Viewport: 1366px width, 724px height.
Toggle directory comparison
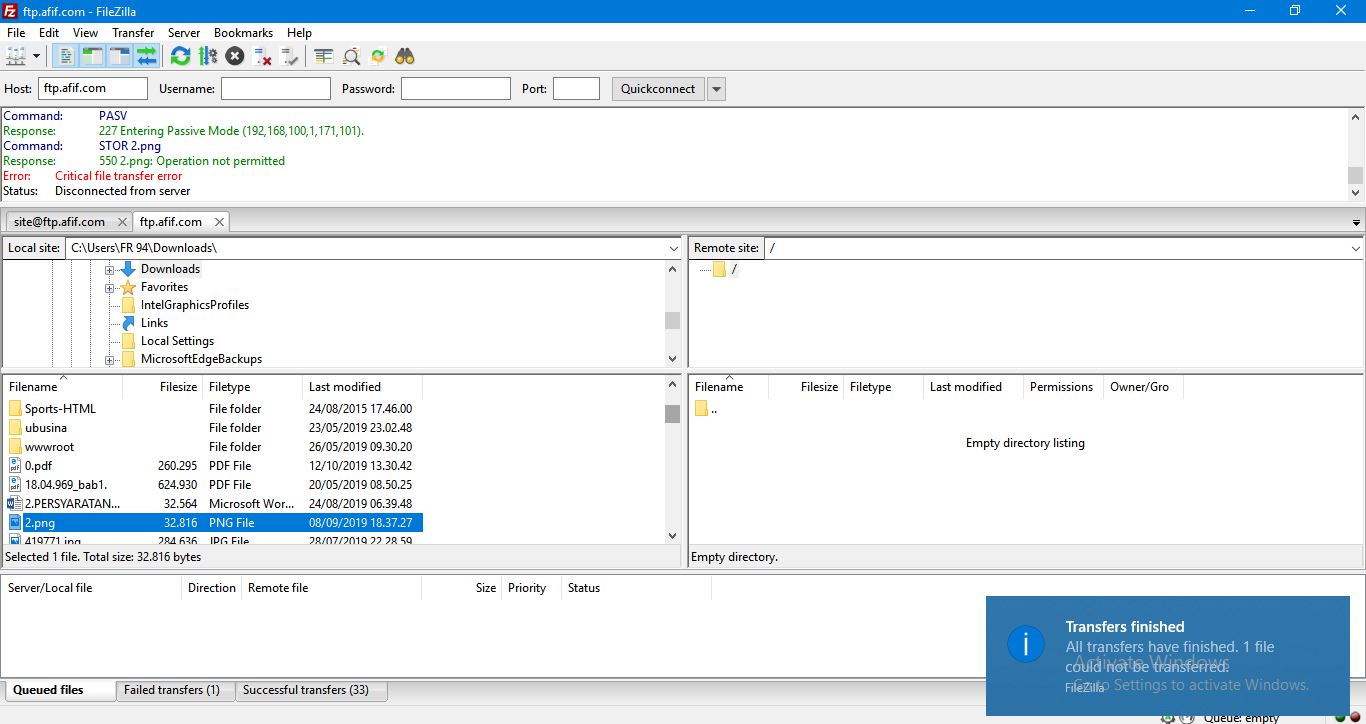click(351, 56)
